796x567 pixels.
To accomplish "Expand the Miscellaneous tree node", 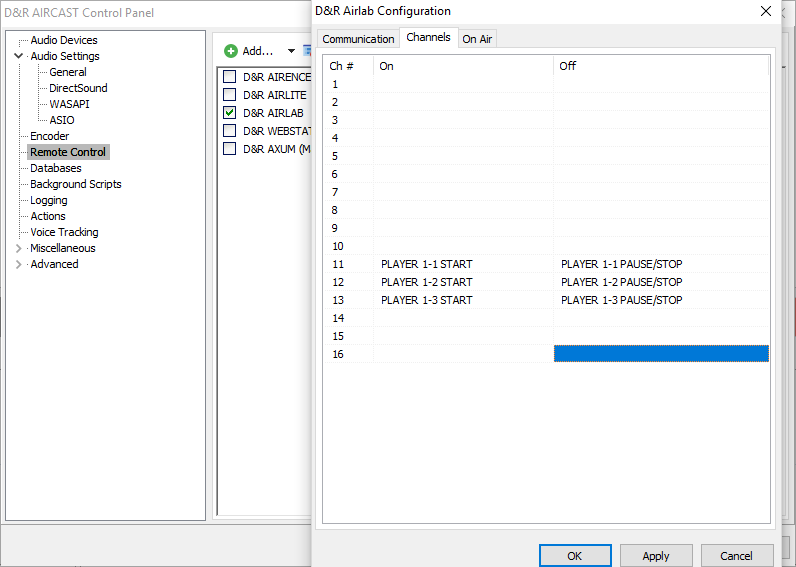I will [19, 248].
